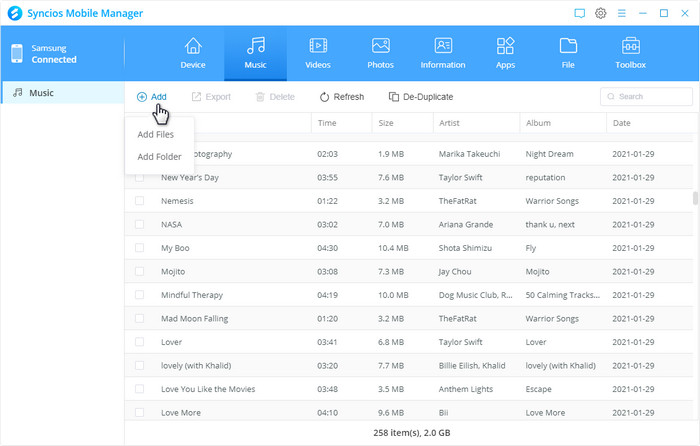Click the Refresh button
This screenshot has width=700, height=446.
click(342, 97)
